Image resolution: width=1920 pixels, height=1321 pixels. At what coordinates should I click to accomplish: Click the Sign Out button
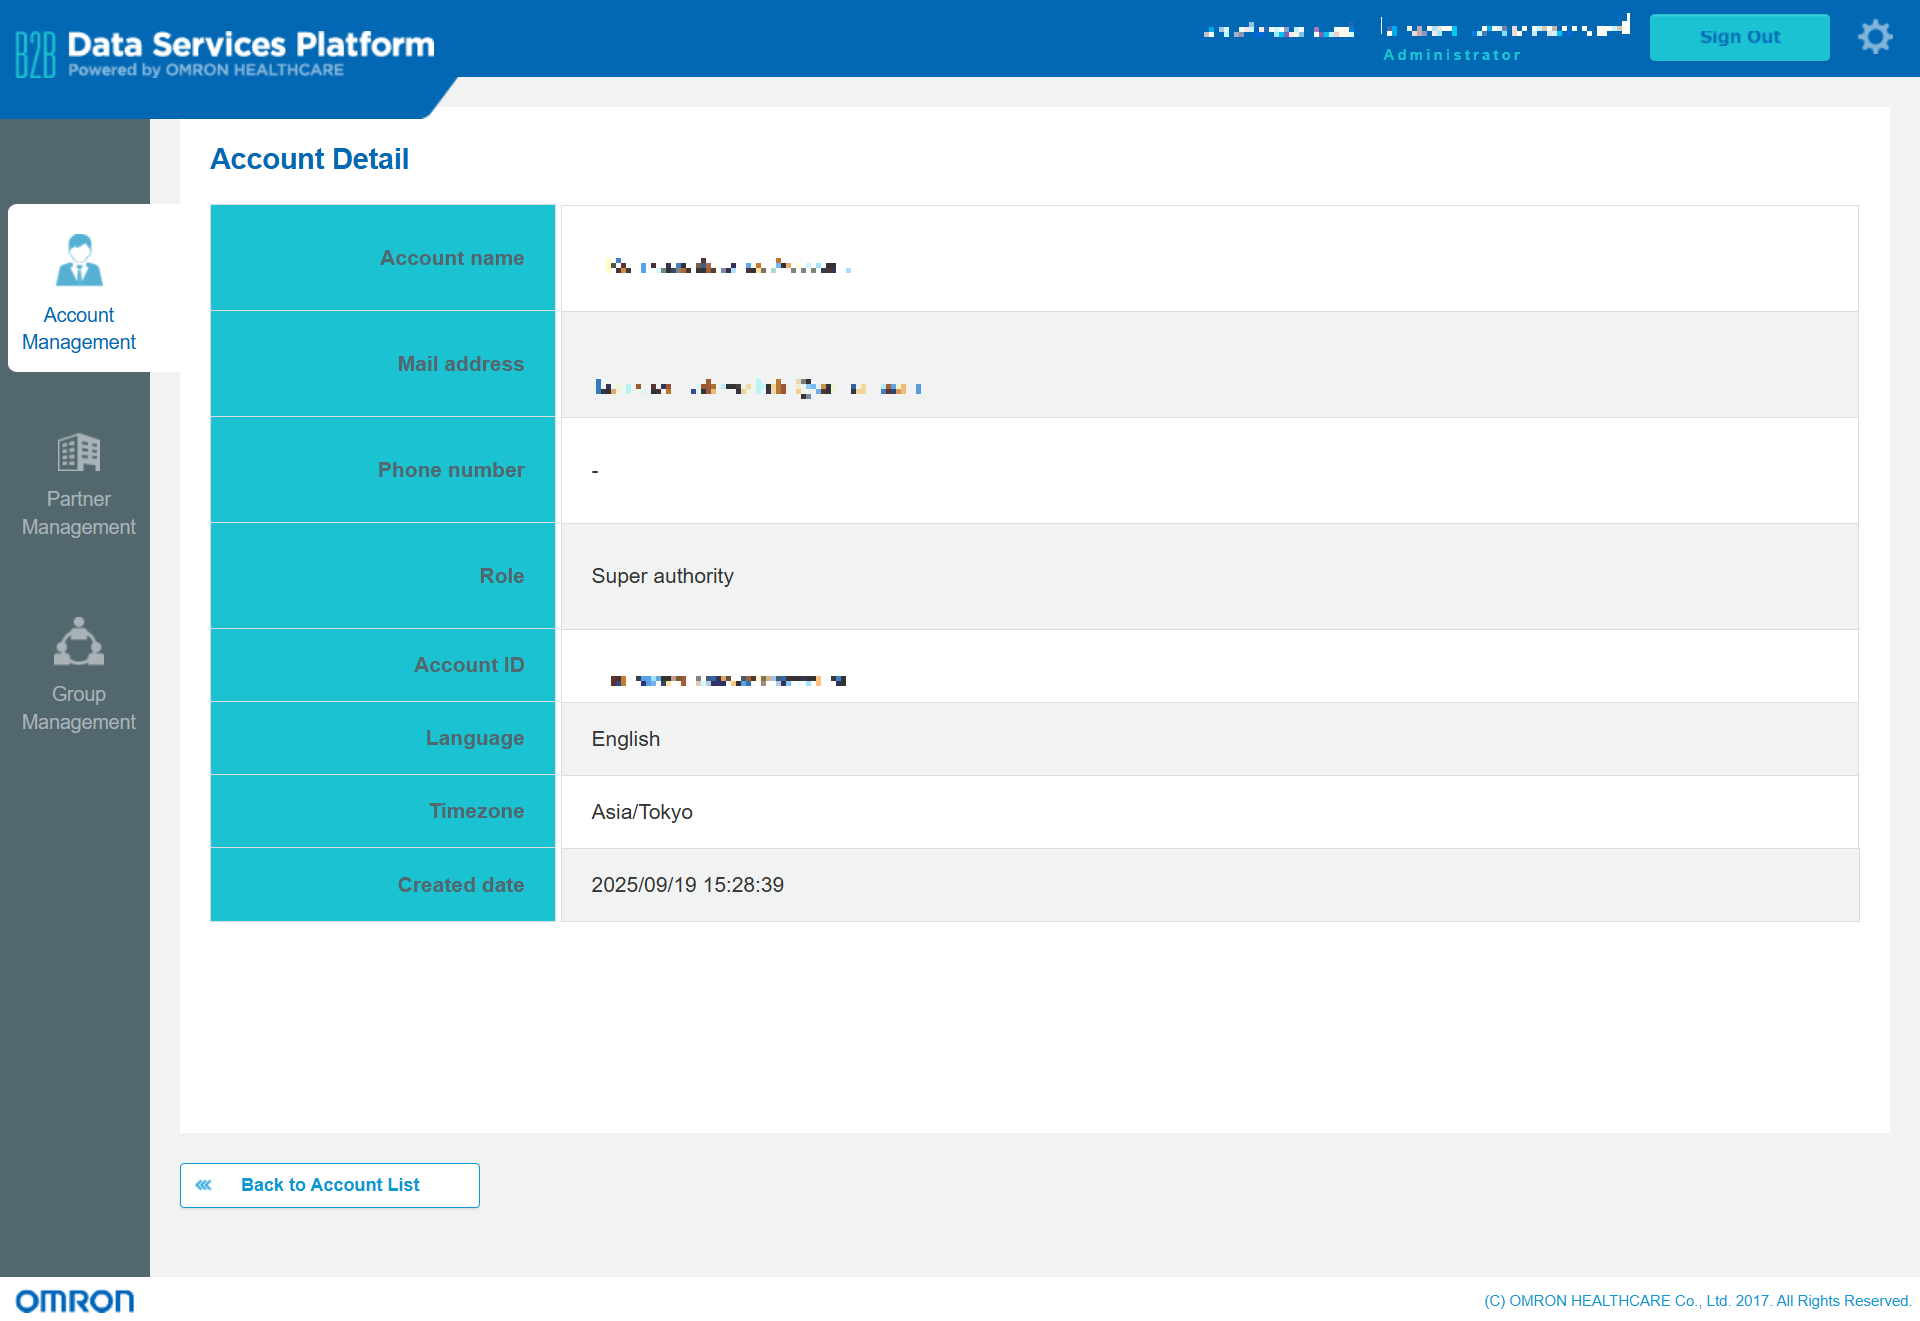pos(1739,37)
